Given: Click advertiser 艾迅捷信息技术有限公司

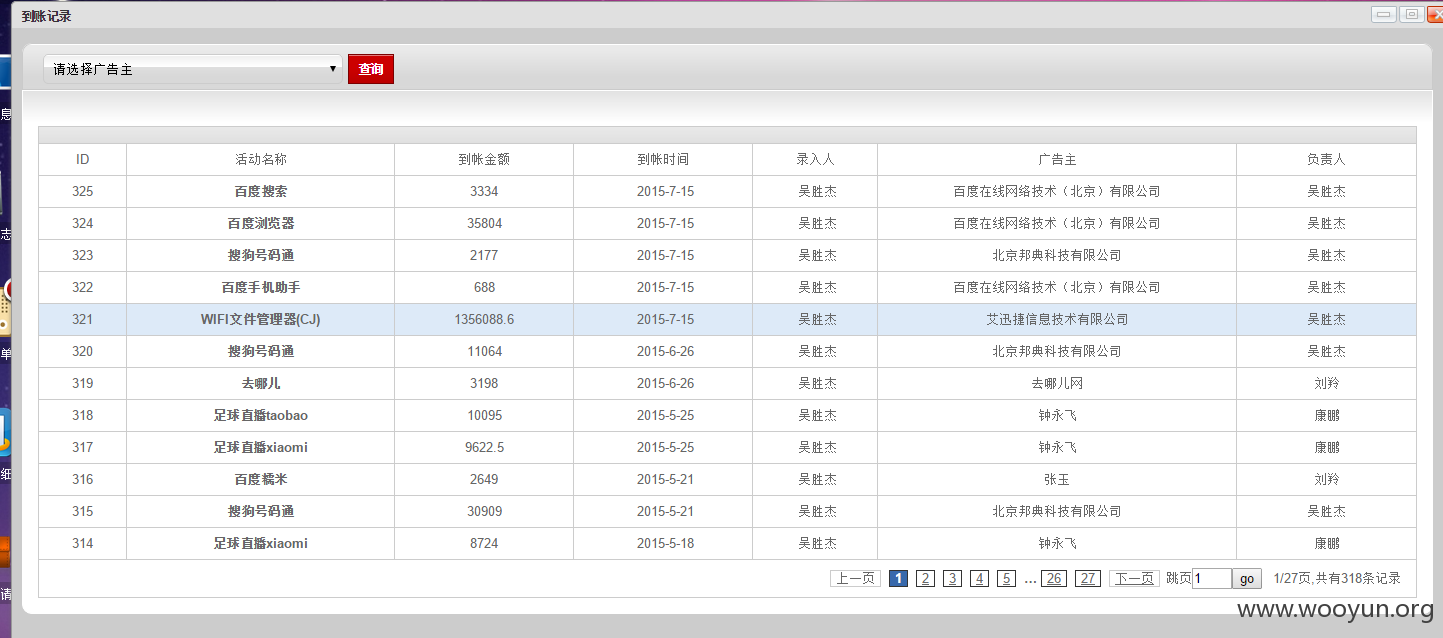Looking at the screenshot, I should coord(1057,319).
